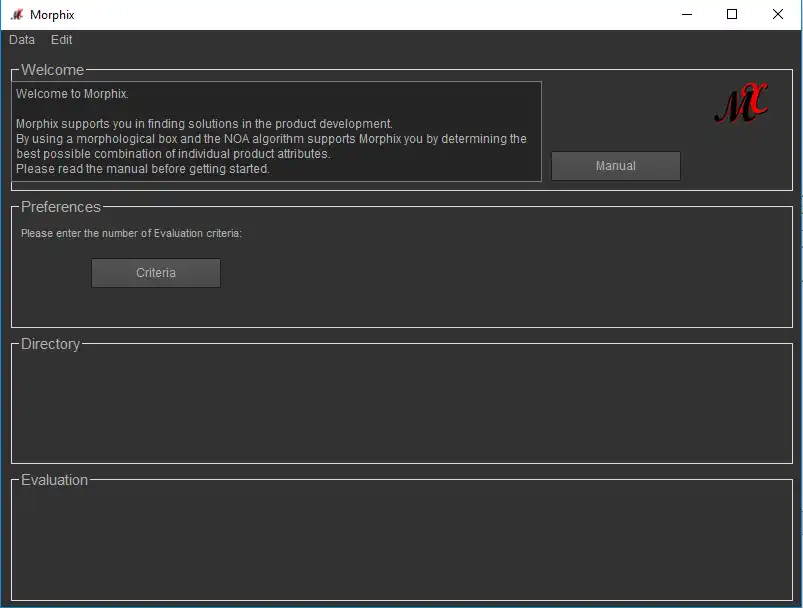Click the Criteria button
Viewport: 803px width, 608px height.
tap(156, 273)
